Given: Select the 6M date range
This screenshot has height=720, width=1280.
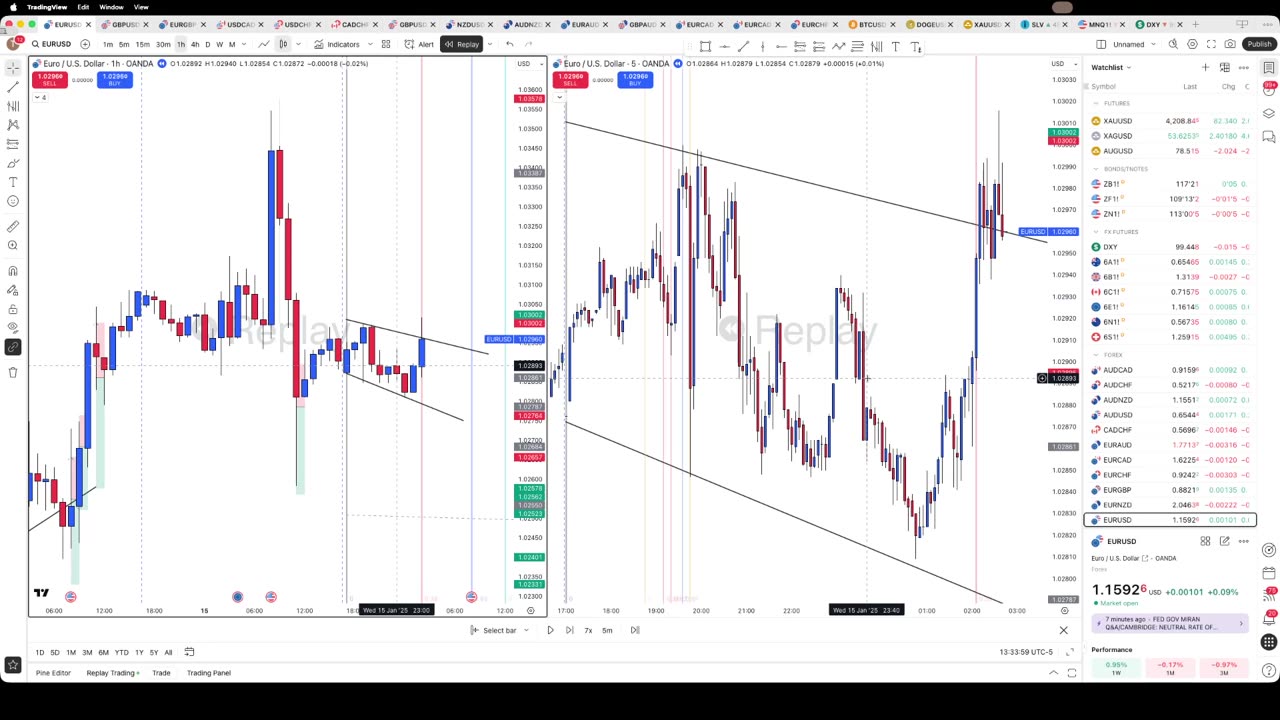Looking at the screenshot, I should pos(103,652).
